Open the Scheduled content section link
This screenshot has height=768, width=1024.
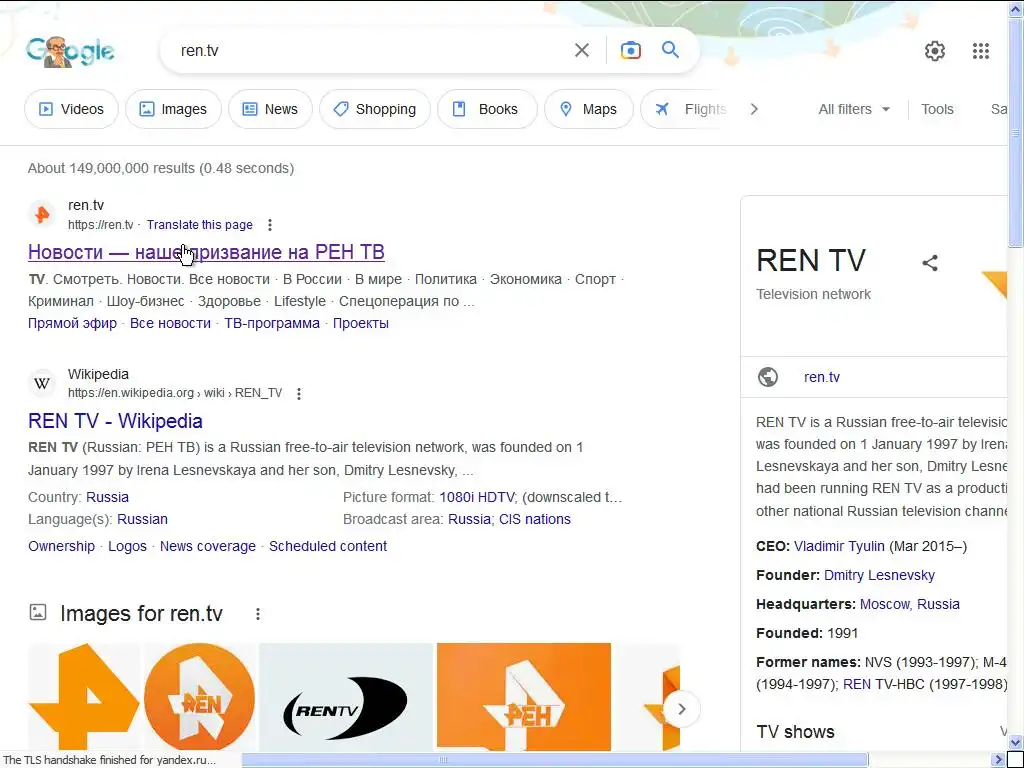328,546
